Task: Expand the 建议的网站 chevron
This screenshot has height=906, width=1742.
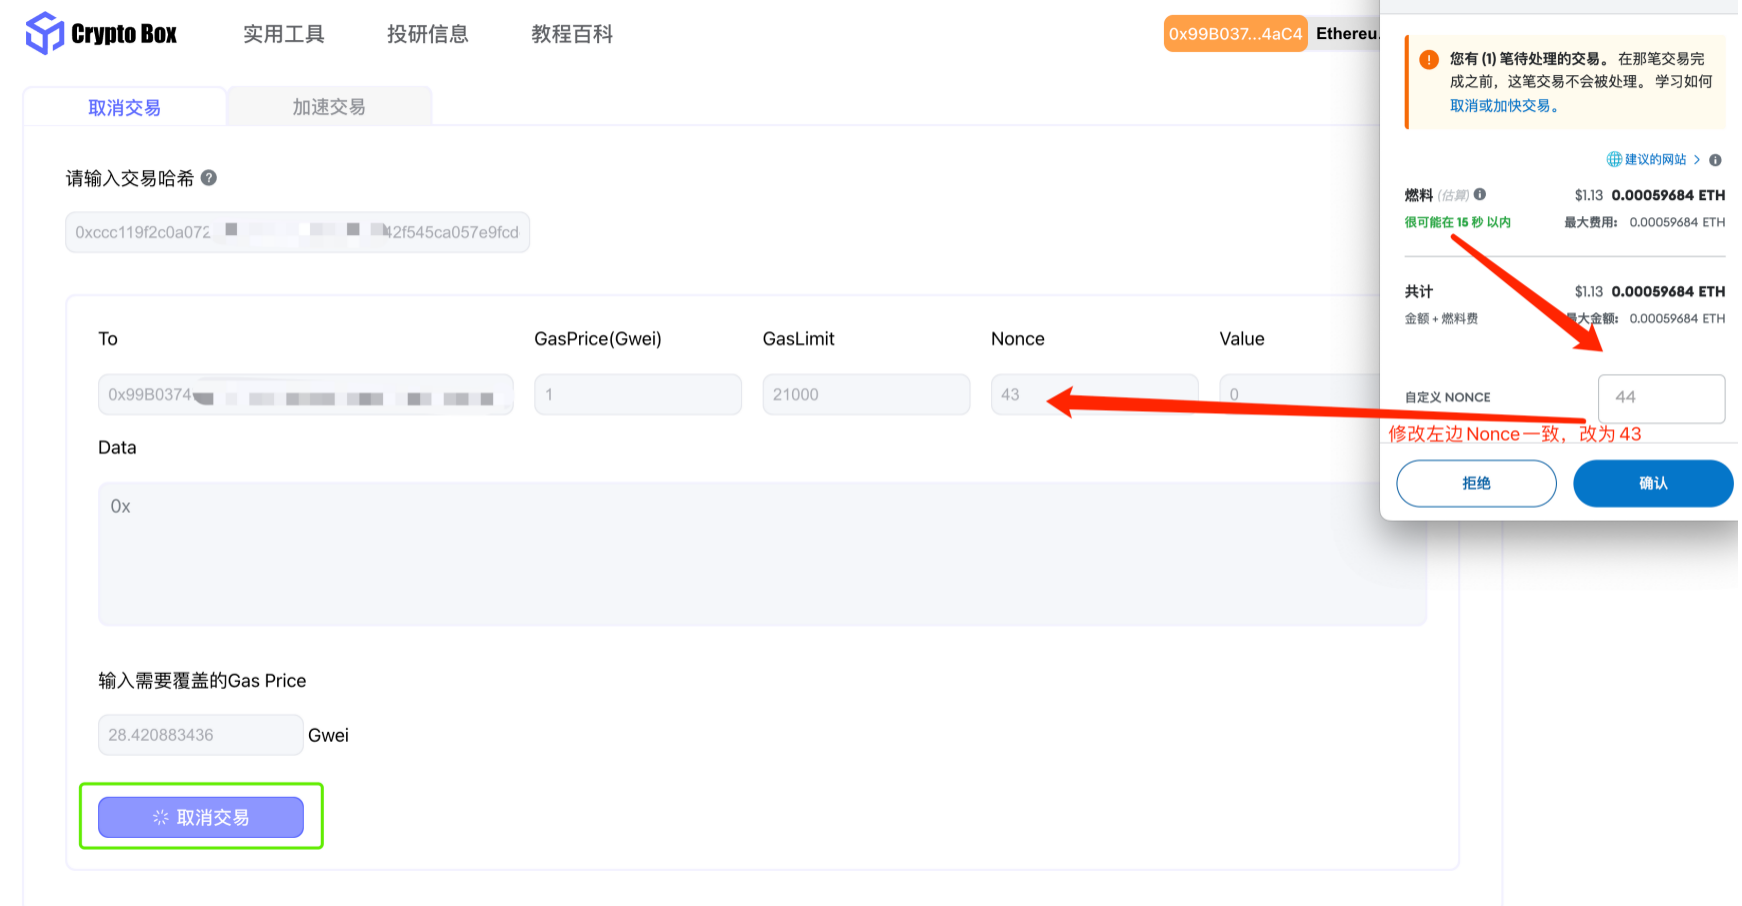Action: [x=1697, y=160]
